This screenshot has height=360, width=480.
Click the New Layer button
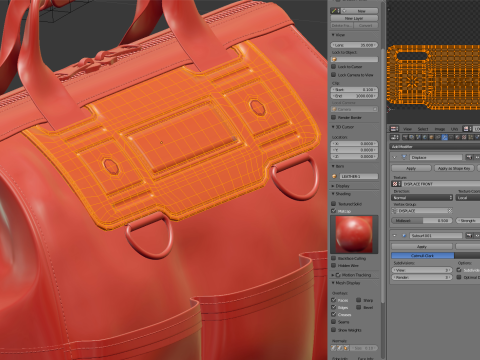(x=354, y=18)
